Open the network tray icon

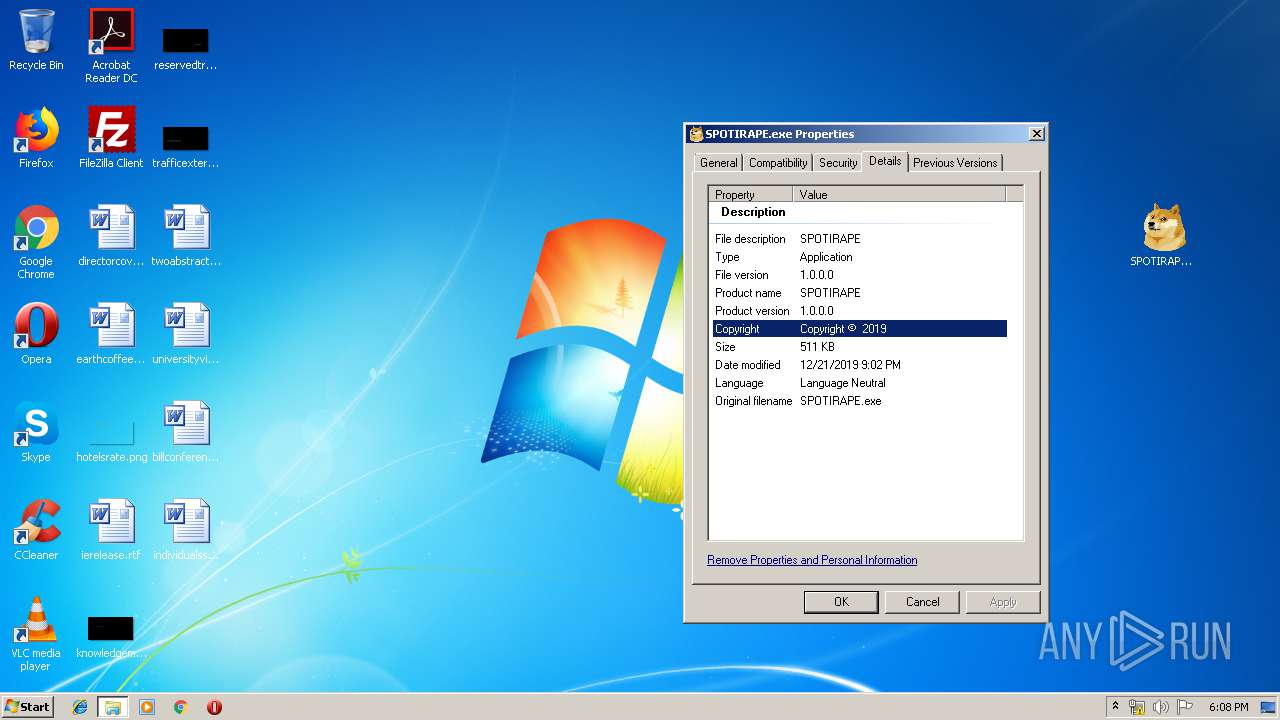(1137, 707)
